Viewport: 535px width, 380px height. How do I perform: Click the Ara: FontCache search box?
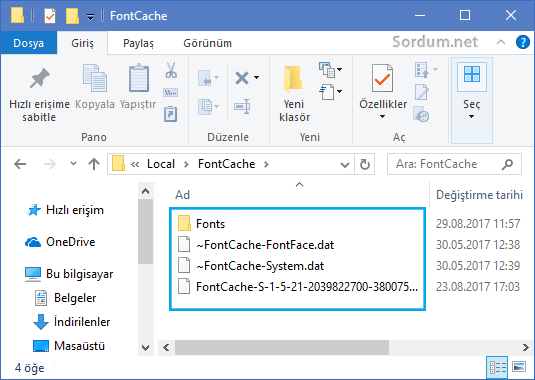[454, 164]
